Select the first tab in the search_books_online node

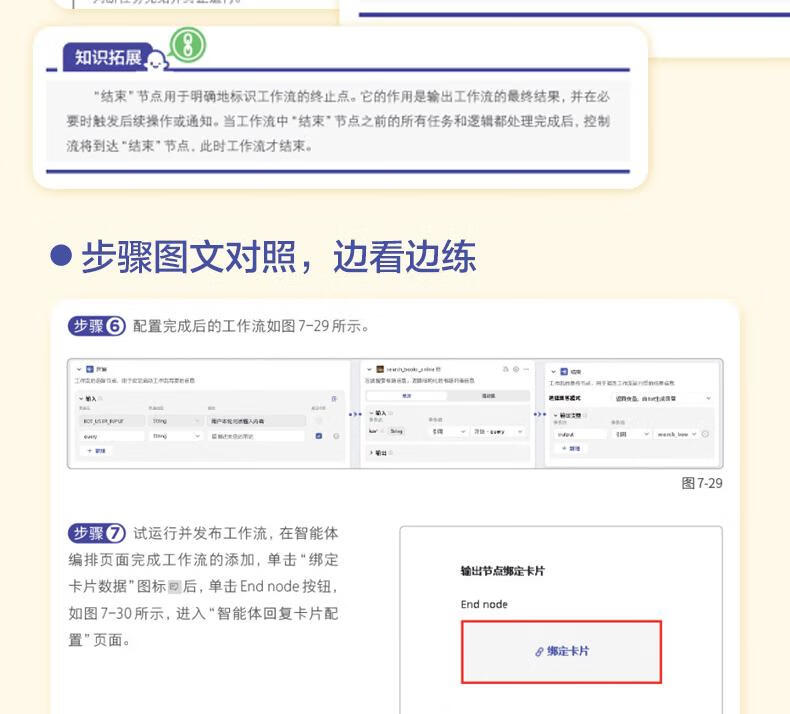tap(407, 396)
